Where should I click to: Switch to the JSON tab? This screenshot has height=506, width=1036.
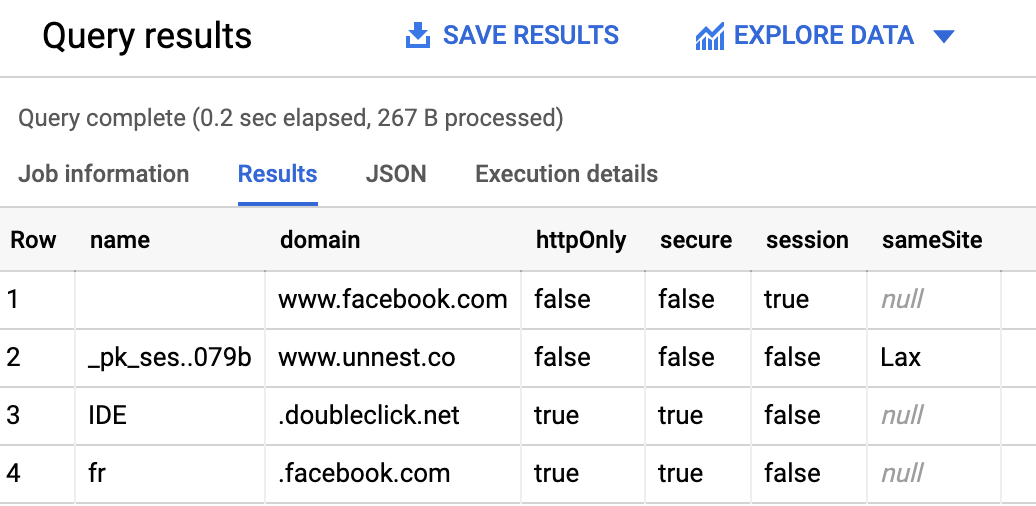coord(396,174)
